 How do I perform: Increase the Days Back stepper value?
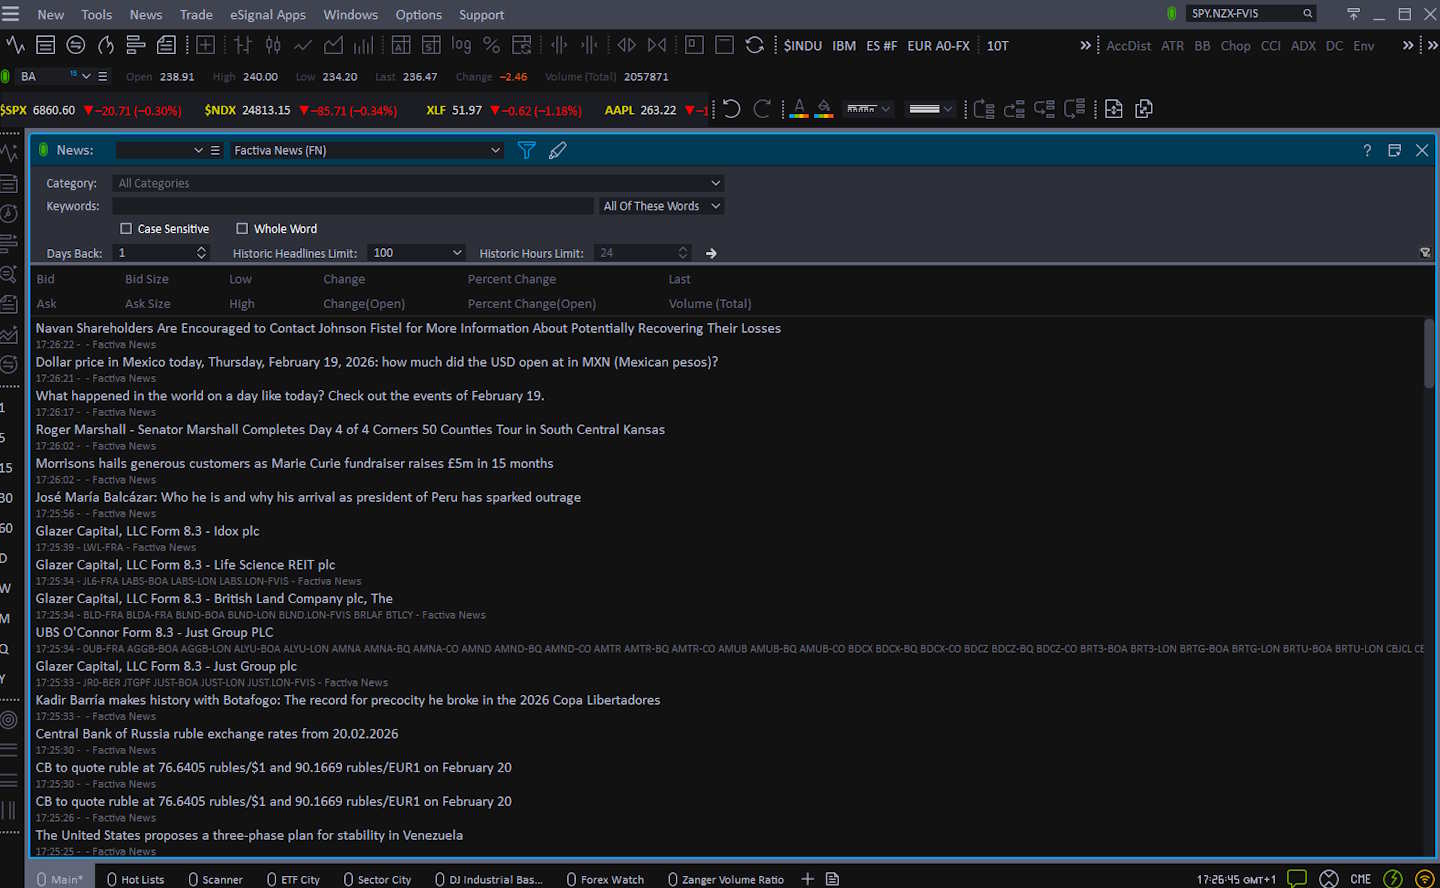[x=202, y=249]
